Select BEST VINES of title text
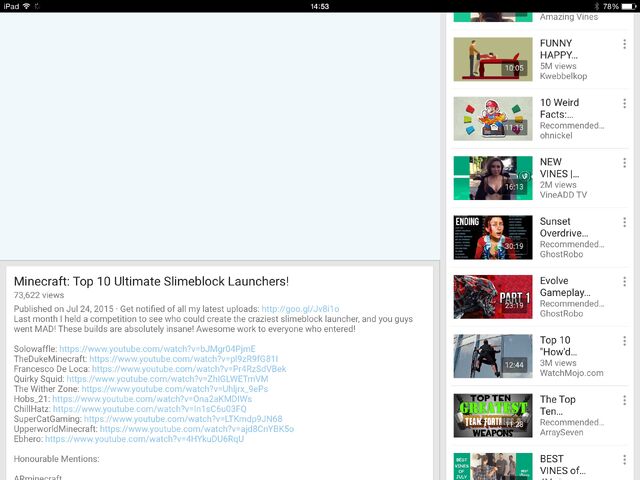This screenshot has height=480, width=640. coord(562,464)
